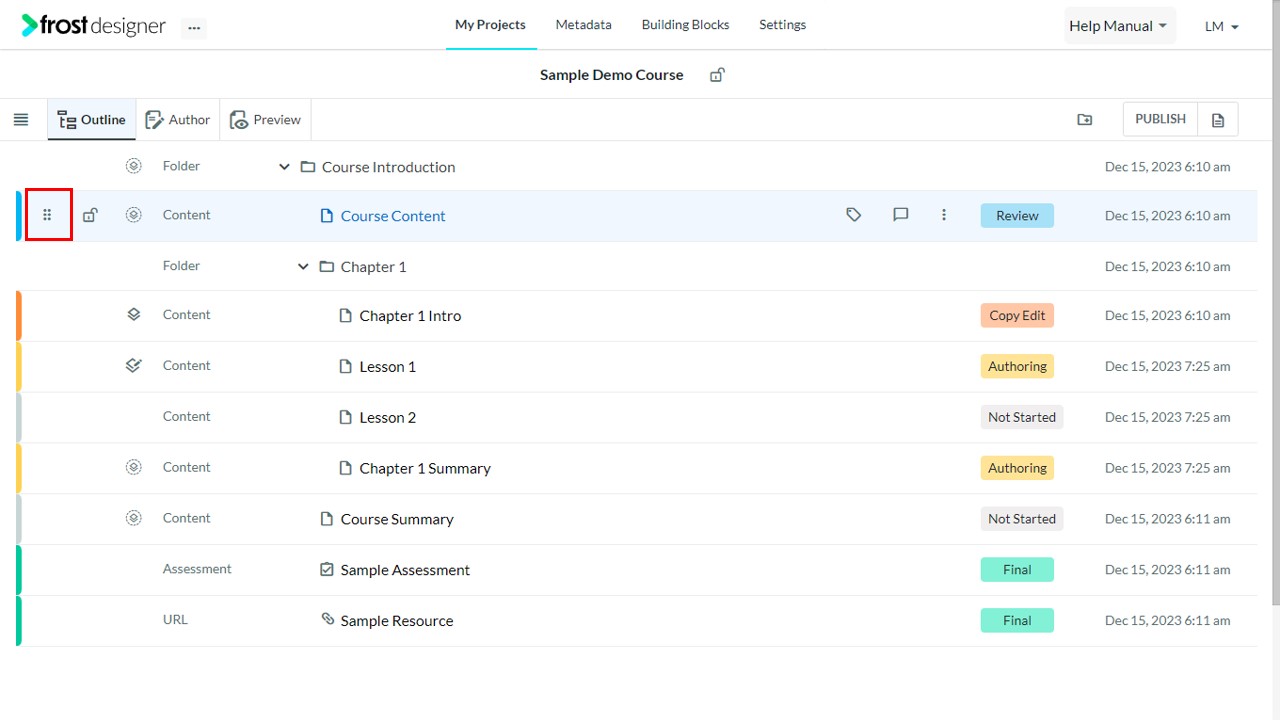
Task: Open the Settings tab
Action: coord(783,25)
